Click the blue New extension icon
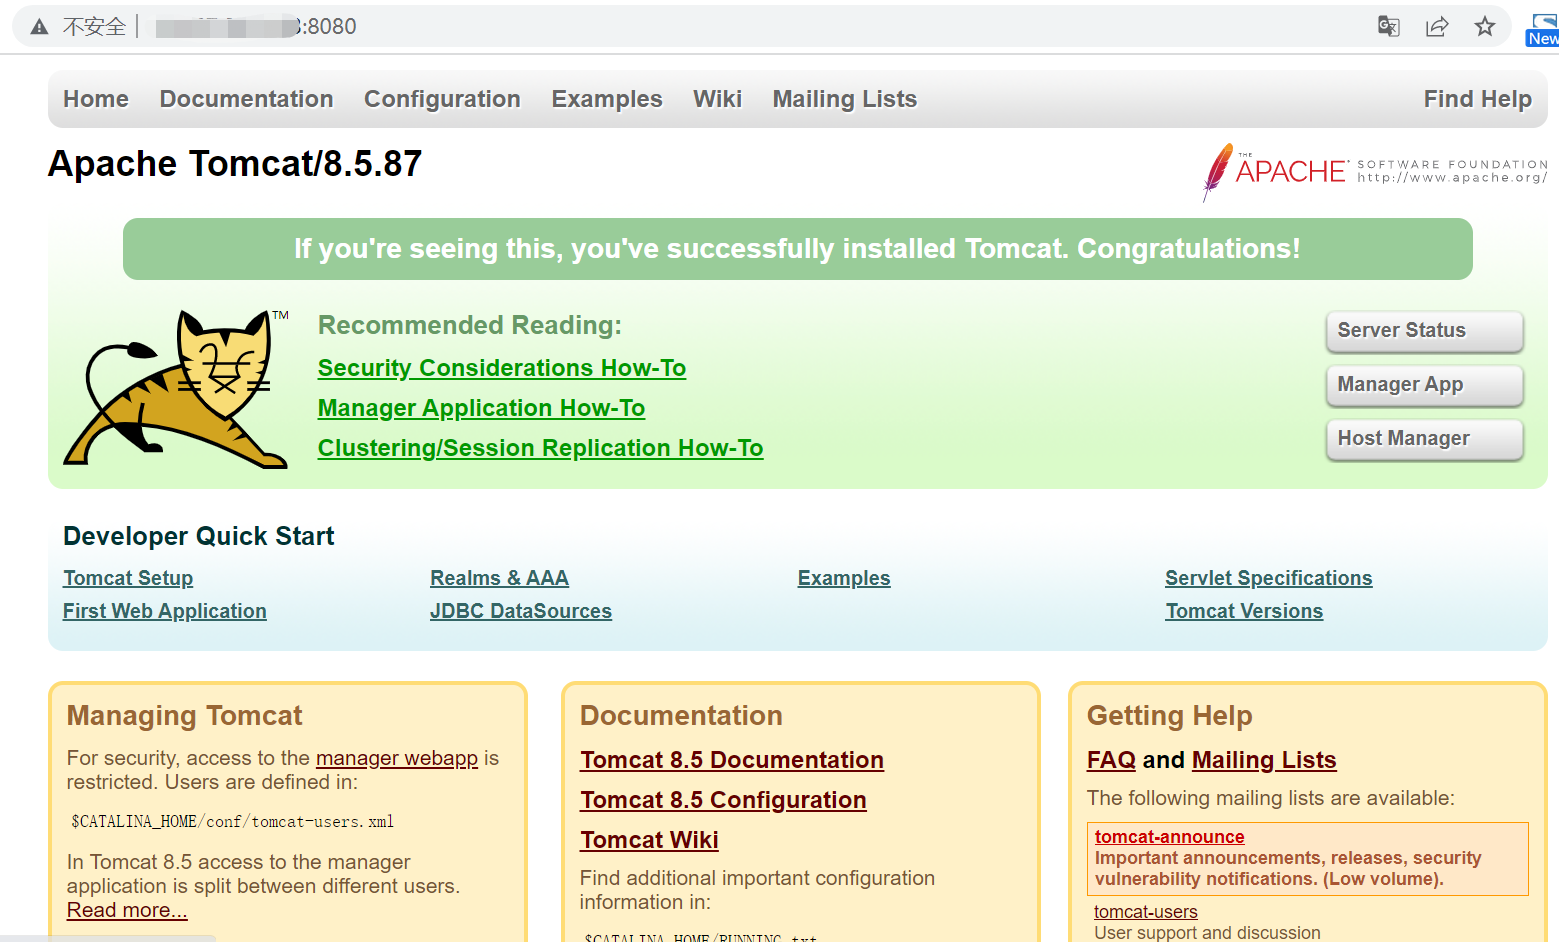 [1542, 29]
